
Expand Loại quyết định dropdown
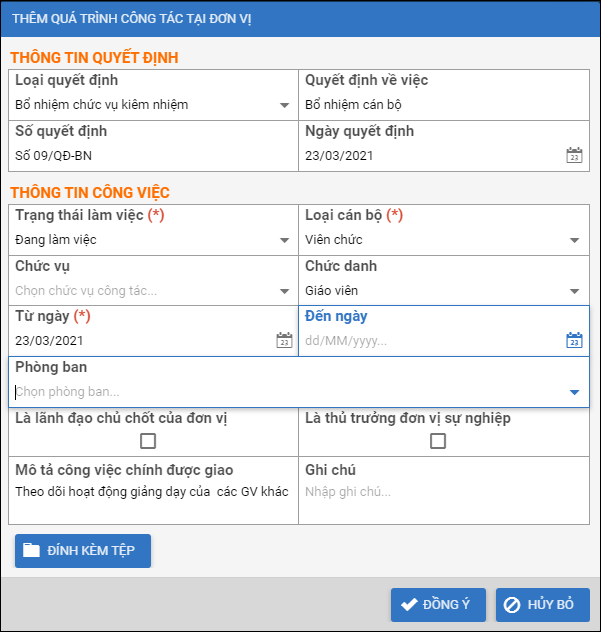click(284, 104)
